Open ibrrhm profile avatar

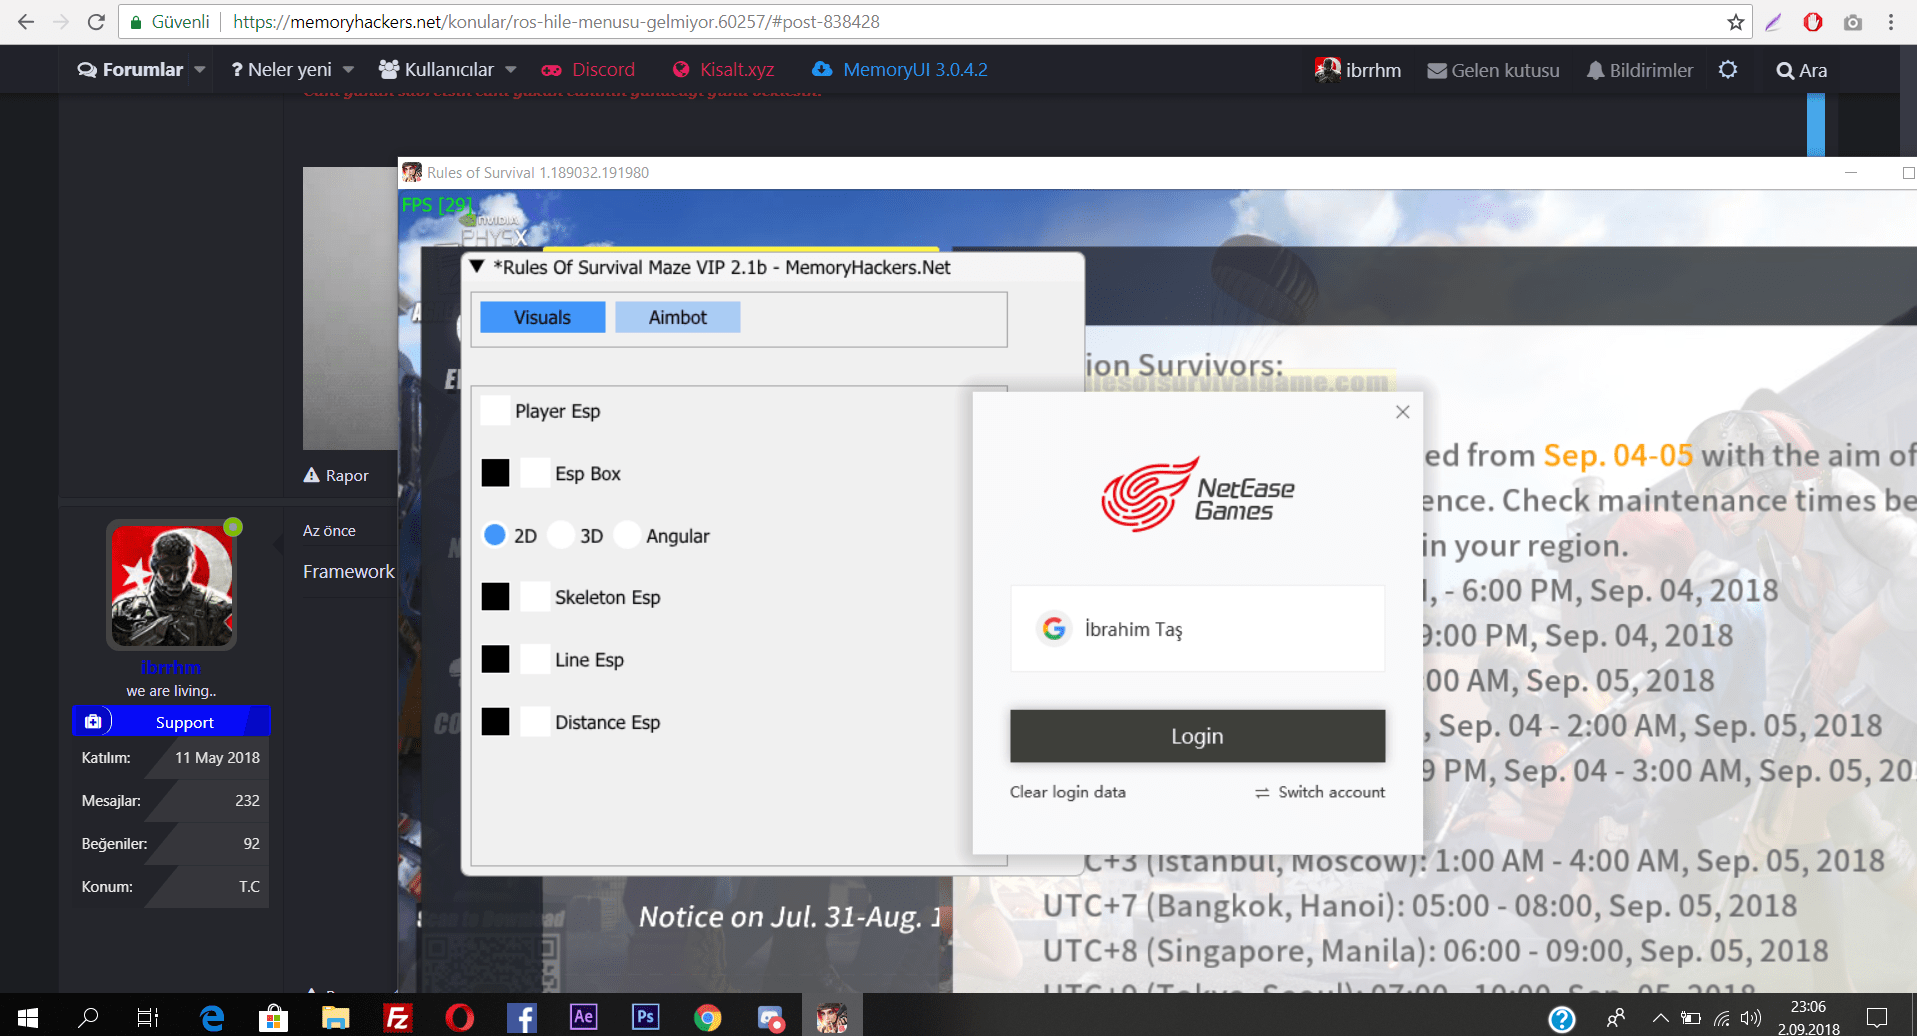coord(171,585)
